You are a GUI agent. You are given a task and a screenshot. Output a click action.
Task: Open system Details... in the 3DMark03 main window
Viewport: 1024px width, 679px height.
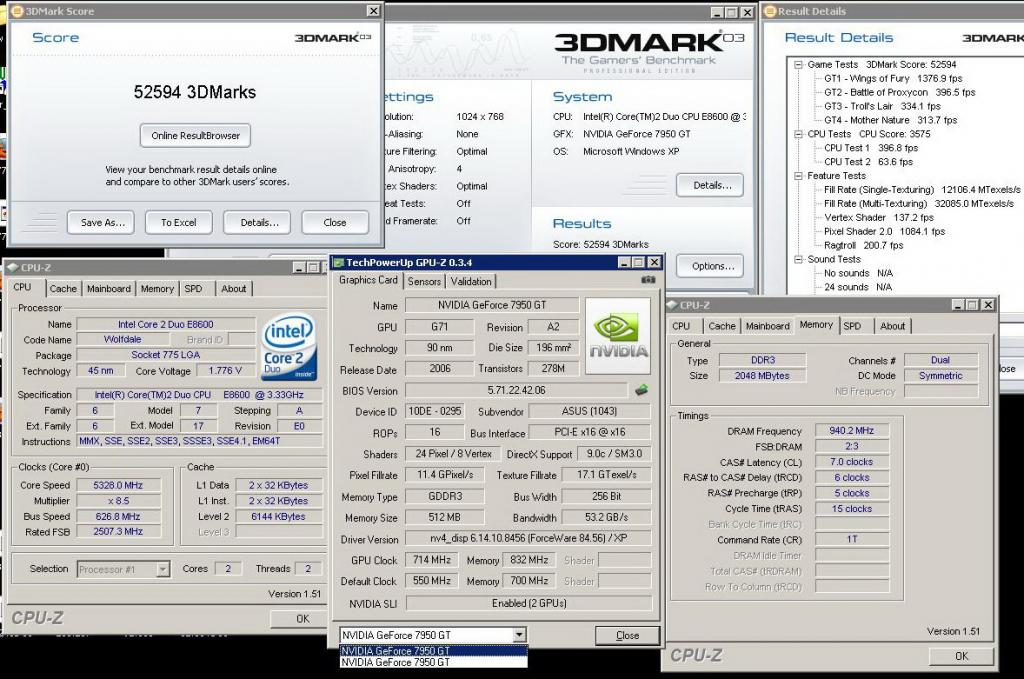click(x=712, y=185)
